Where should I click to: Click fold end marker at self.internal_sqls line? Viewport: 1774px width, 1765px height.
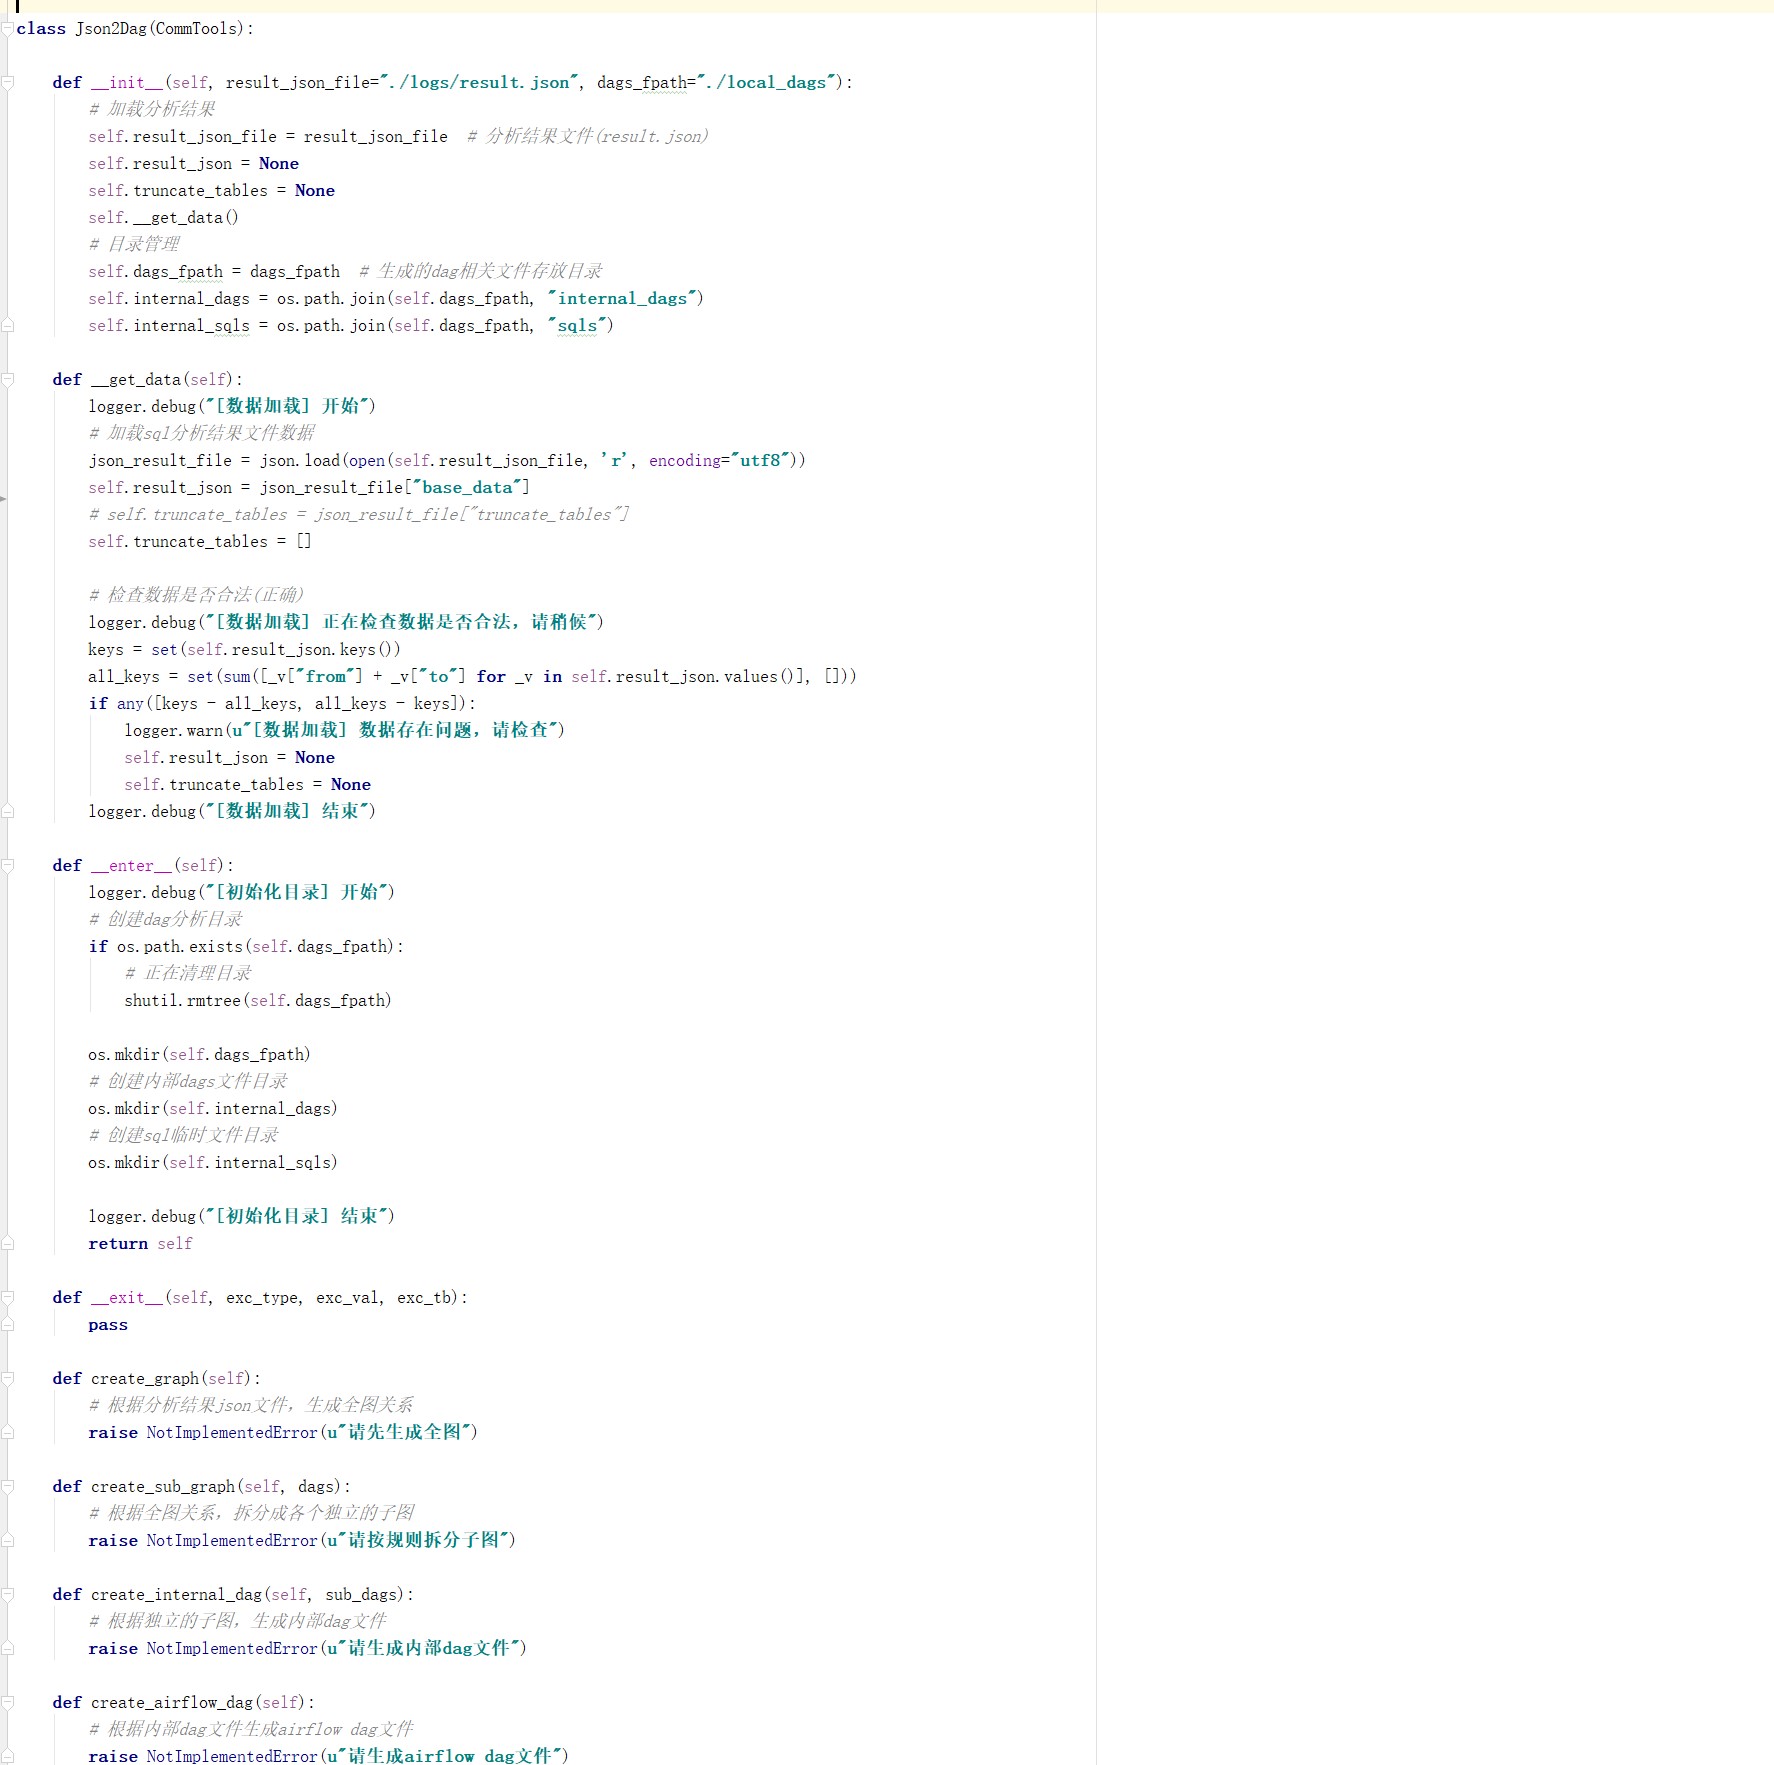tap(7, 325)
